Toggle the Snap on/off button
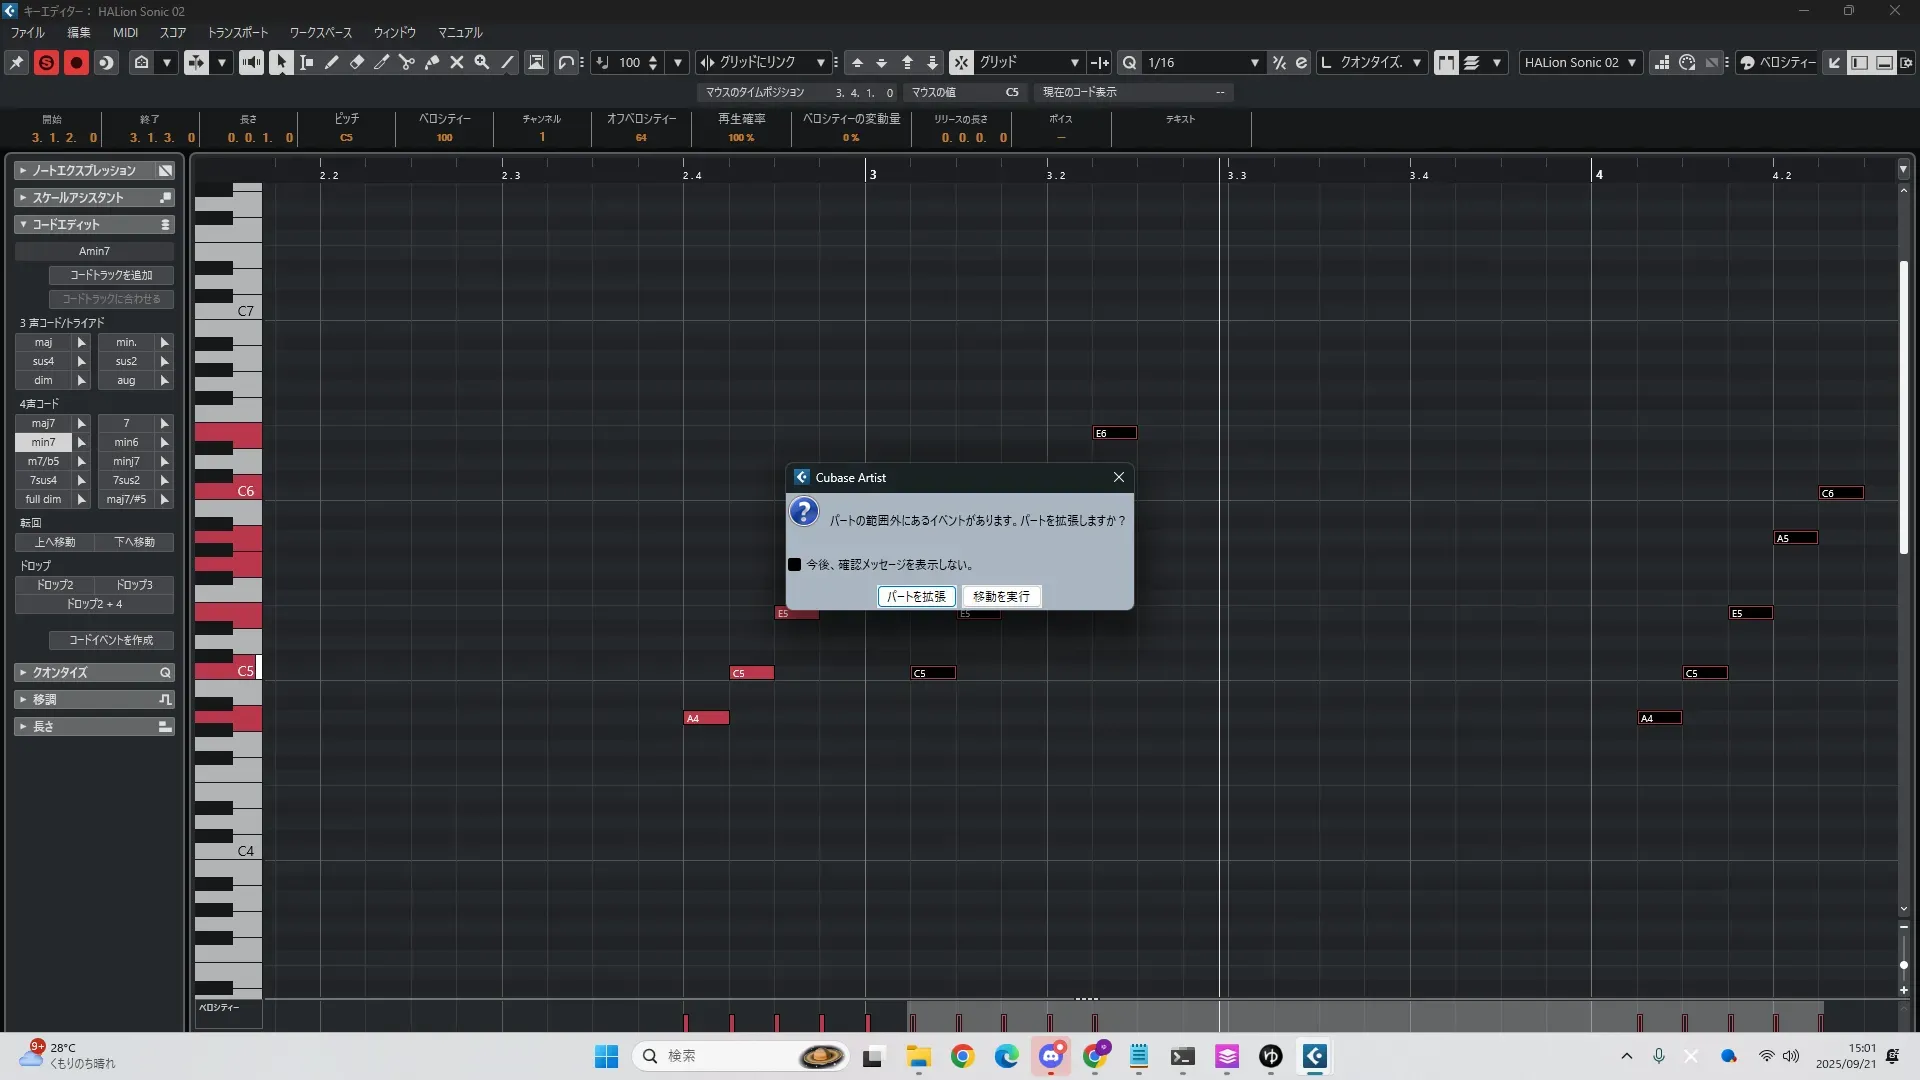This screenshot has width=1920, height=1080. click(x=961, y=62)
